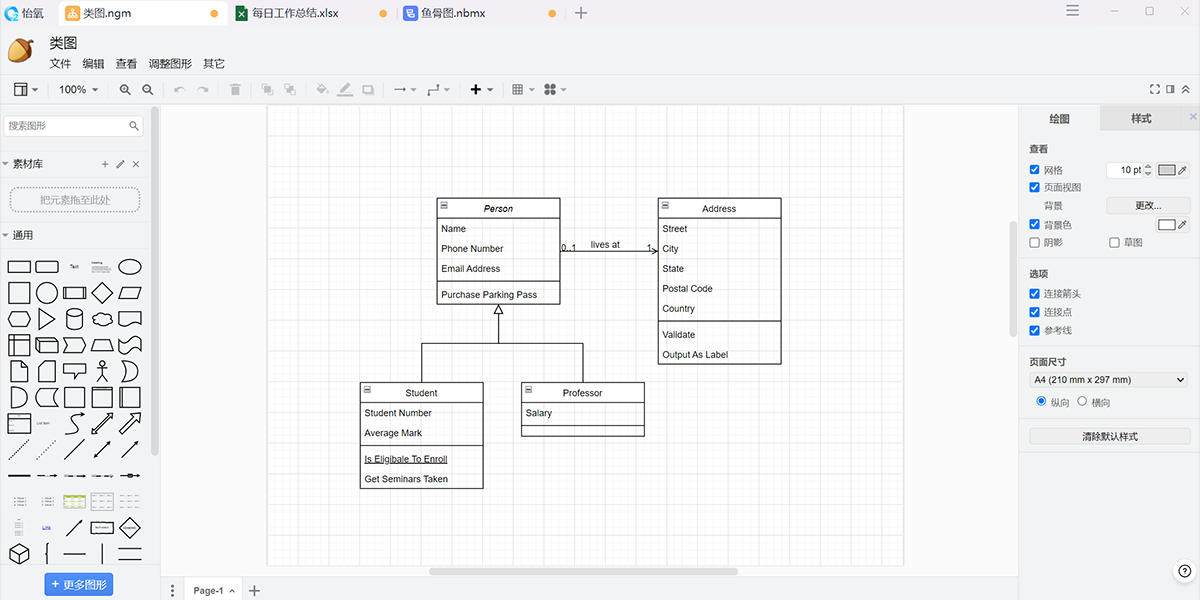
Task: Open the 调整图形 menu
Action: click(170, 64)
